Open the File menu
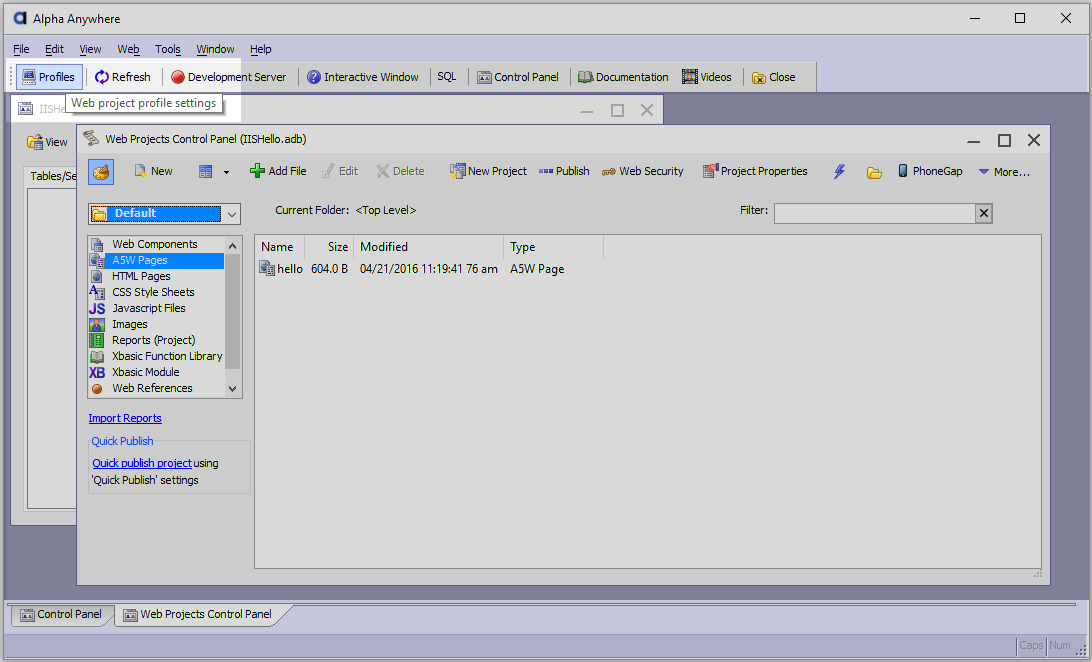This screenshot has height=662, width=1092. tap(21, 49)
